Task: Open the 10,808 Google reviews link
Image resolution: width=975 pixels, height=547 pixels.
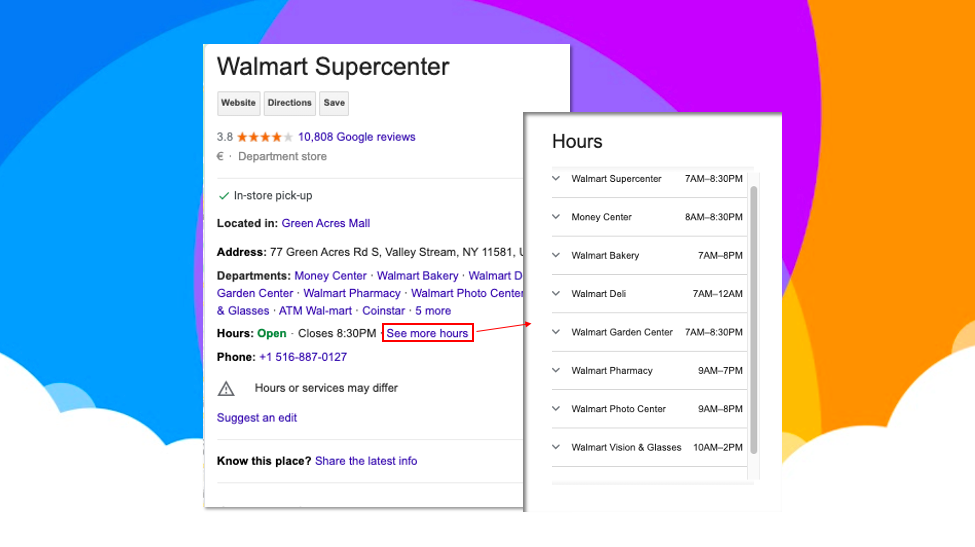Action: (x=356, y=137)
